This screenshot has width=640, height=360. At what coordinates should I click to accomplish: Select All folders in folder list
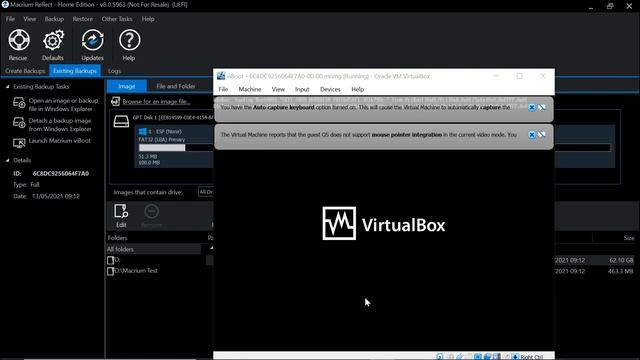pos(153,249)
